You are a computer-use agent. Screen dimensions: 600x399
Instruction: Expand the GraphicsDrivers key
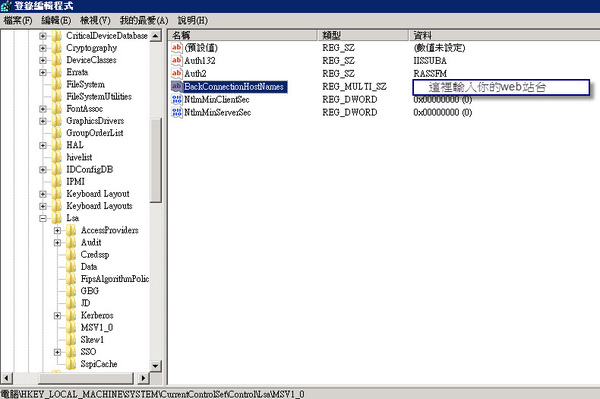point(43,121)
